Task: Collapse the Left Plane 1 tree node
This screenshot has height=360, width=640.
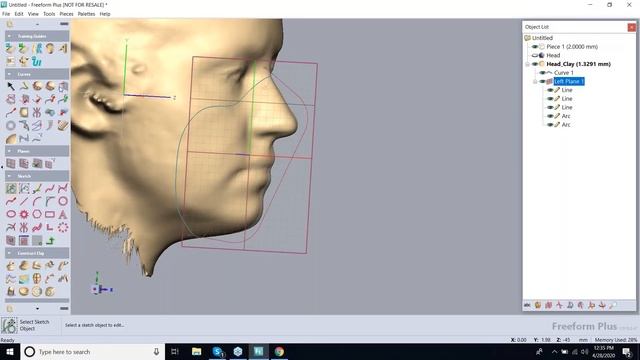Action: tap(535, 81)
